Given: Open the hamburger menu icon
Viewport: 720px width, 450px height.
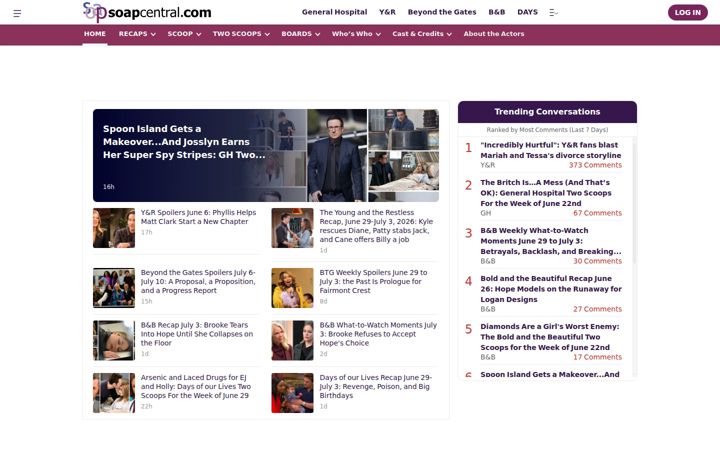Looking at the screenshot, I should tap(17, 13).
